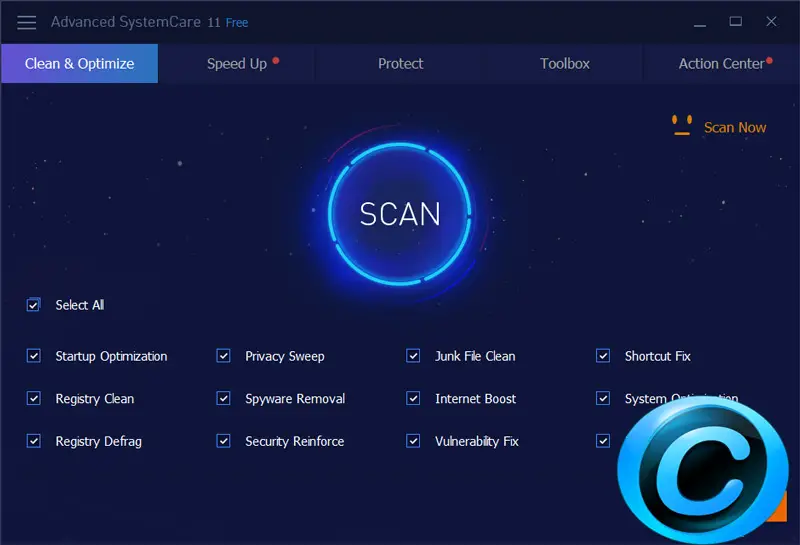Toggle the Select All checkbox
This screenshot has width=800, height=545.
click(x=33, y=305)
